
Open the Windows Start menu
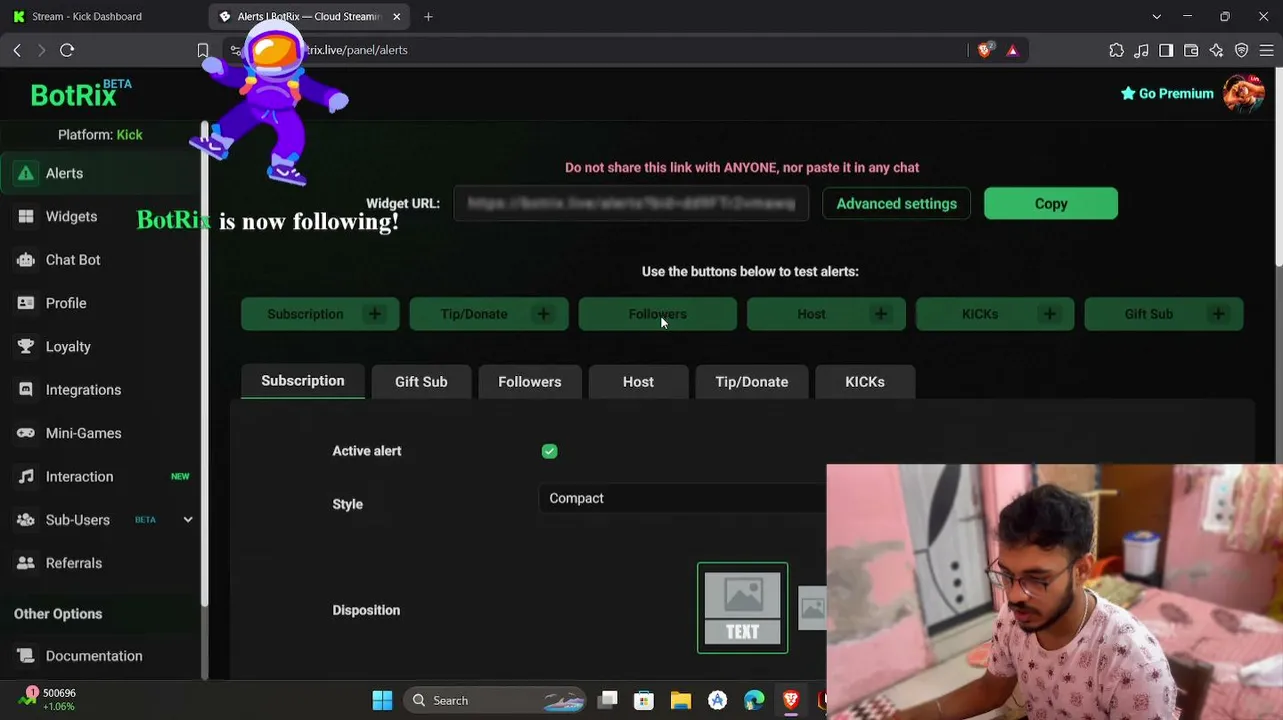382,700
